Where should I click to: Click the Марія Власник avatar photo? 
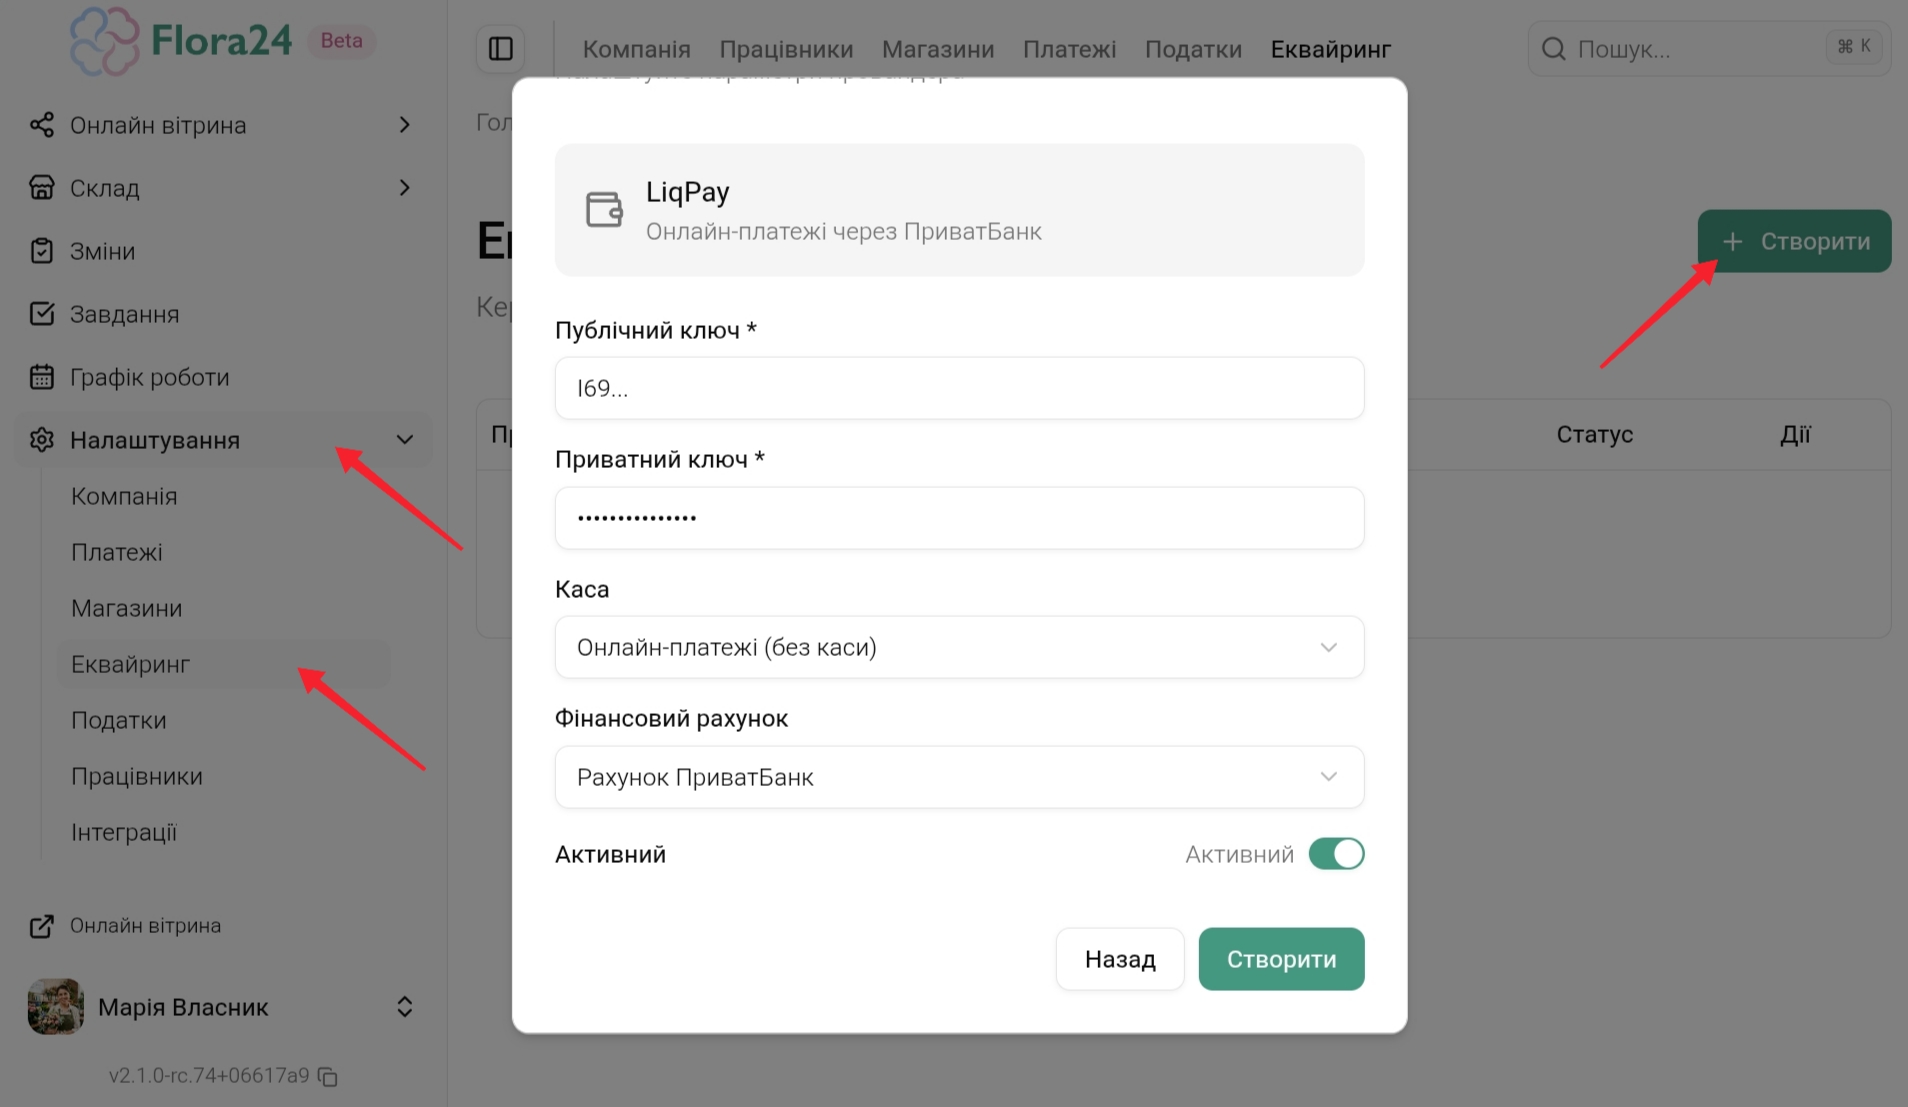click(56, 1006)
